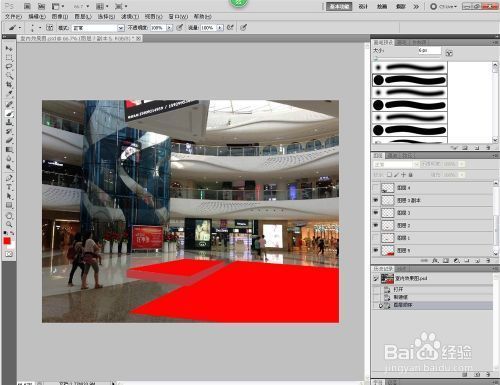Screen dimensions: 500x385
Task: Select the Blur tool
Action: 9,159
